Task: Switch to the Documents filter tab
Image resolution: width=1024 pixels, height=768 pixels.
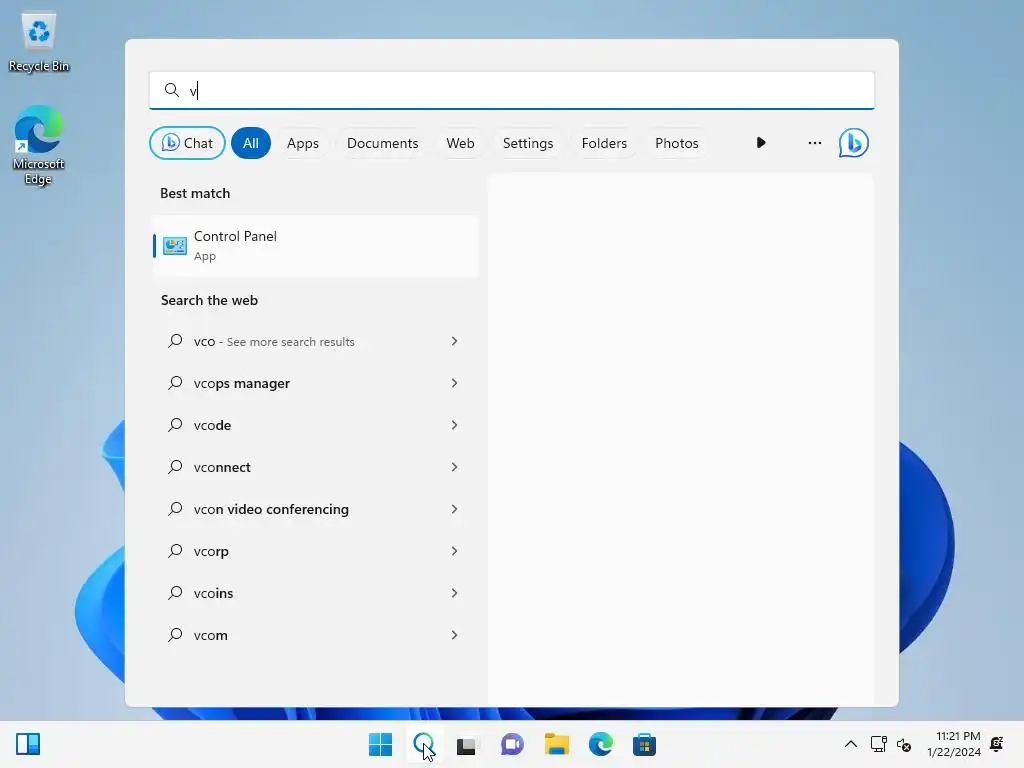Action: [x=383, y=143]
